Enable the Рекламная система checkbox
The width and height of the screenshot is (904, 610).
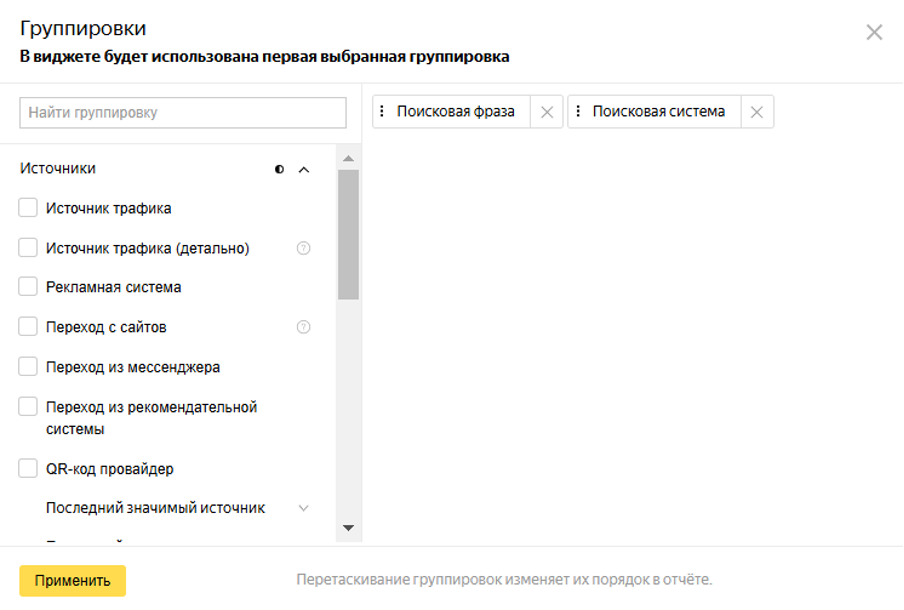(28, 287)
